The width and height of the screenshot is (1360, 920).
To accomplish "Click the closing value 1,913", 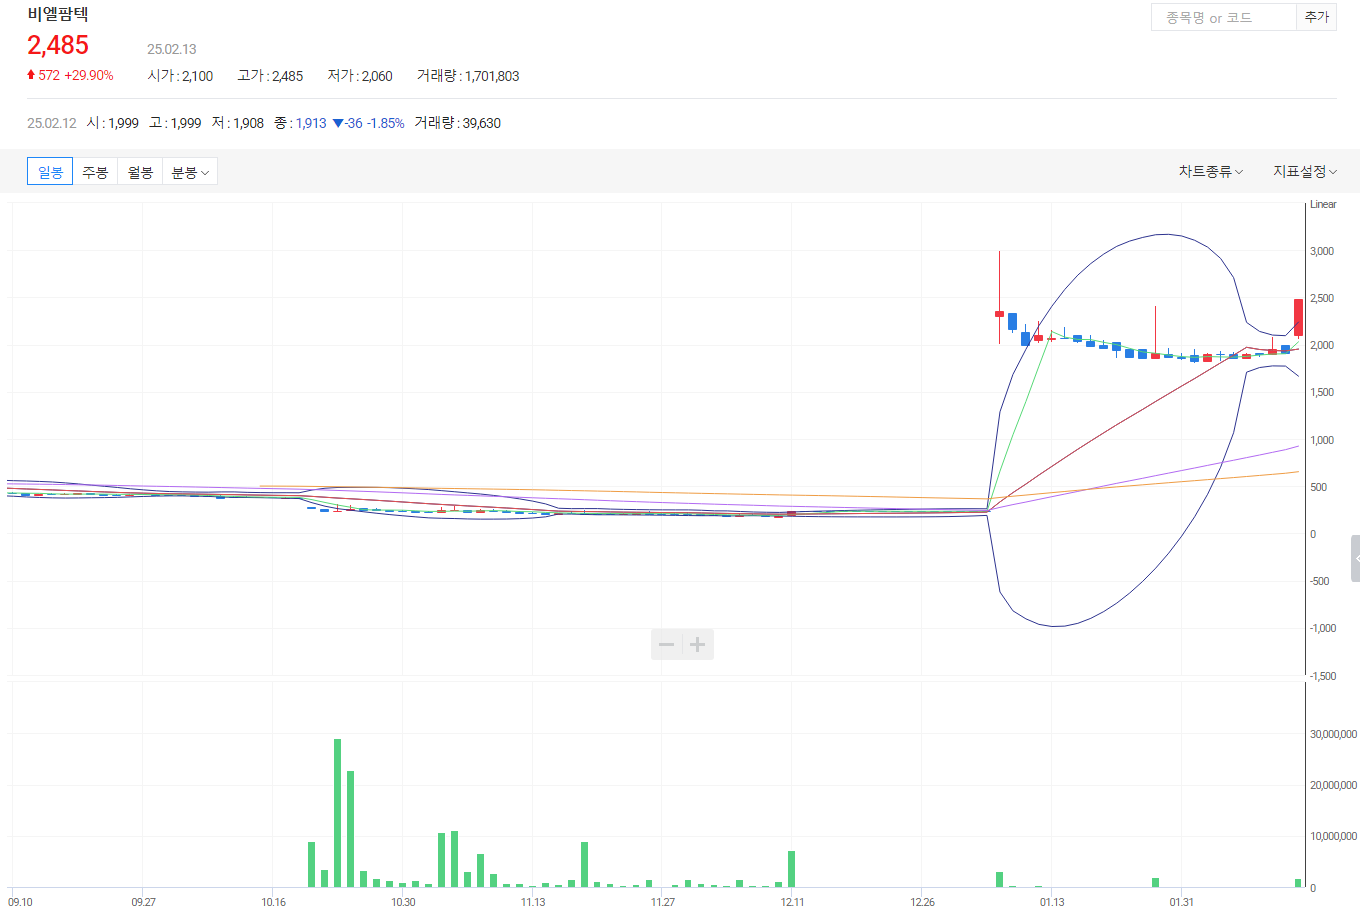I will click(x=311, y=123).
